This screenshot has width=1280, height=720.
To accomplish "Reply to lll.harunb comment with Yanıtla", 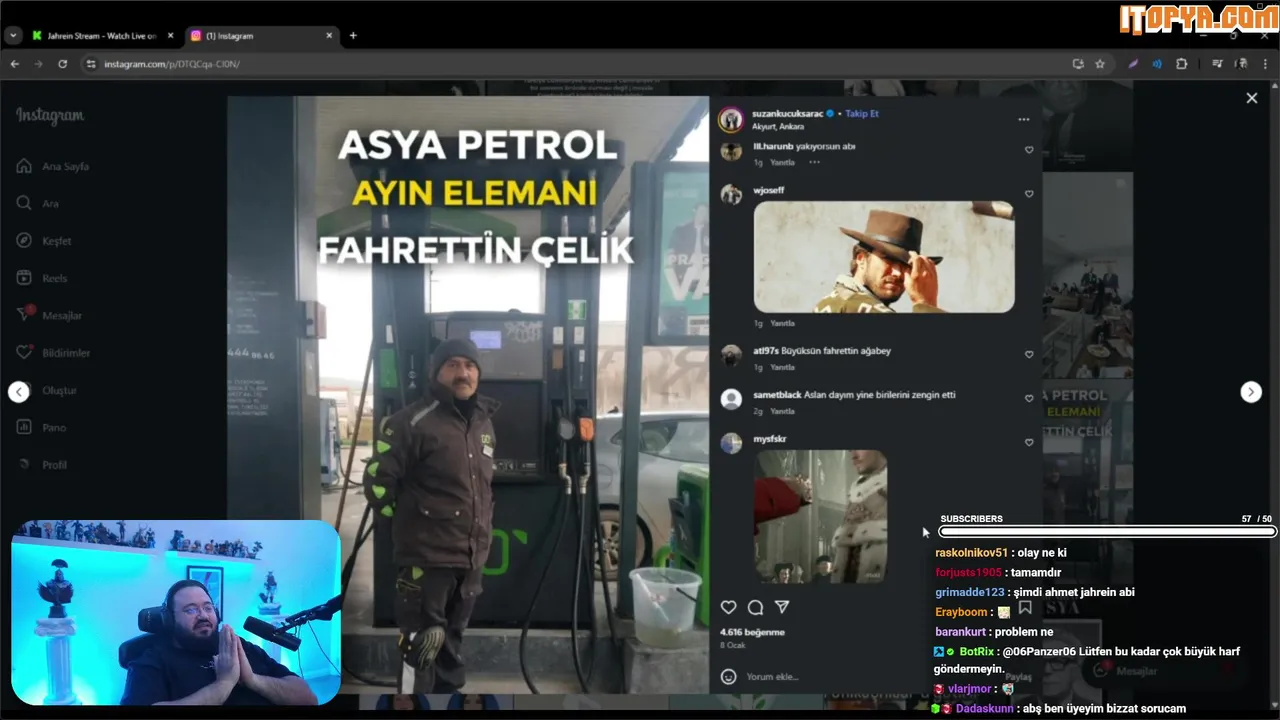I will [x=782, y=162].
